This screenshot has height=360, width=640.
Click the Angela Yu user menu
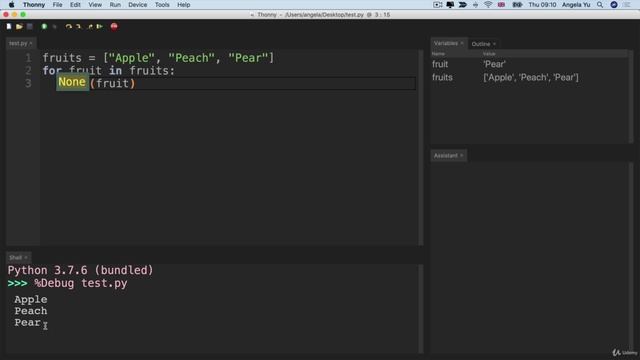pos(576,5)
